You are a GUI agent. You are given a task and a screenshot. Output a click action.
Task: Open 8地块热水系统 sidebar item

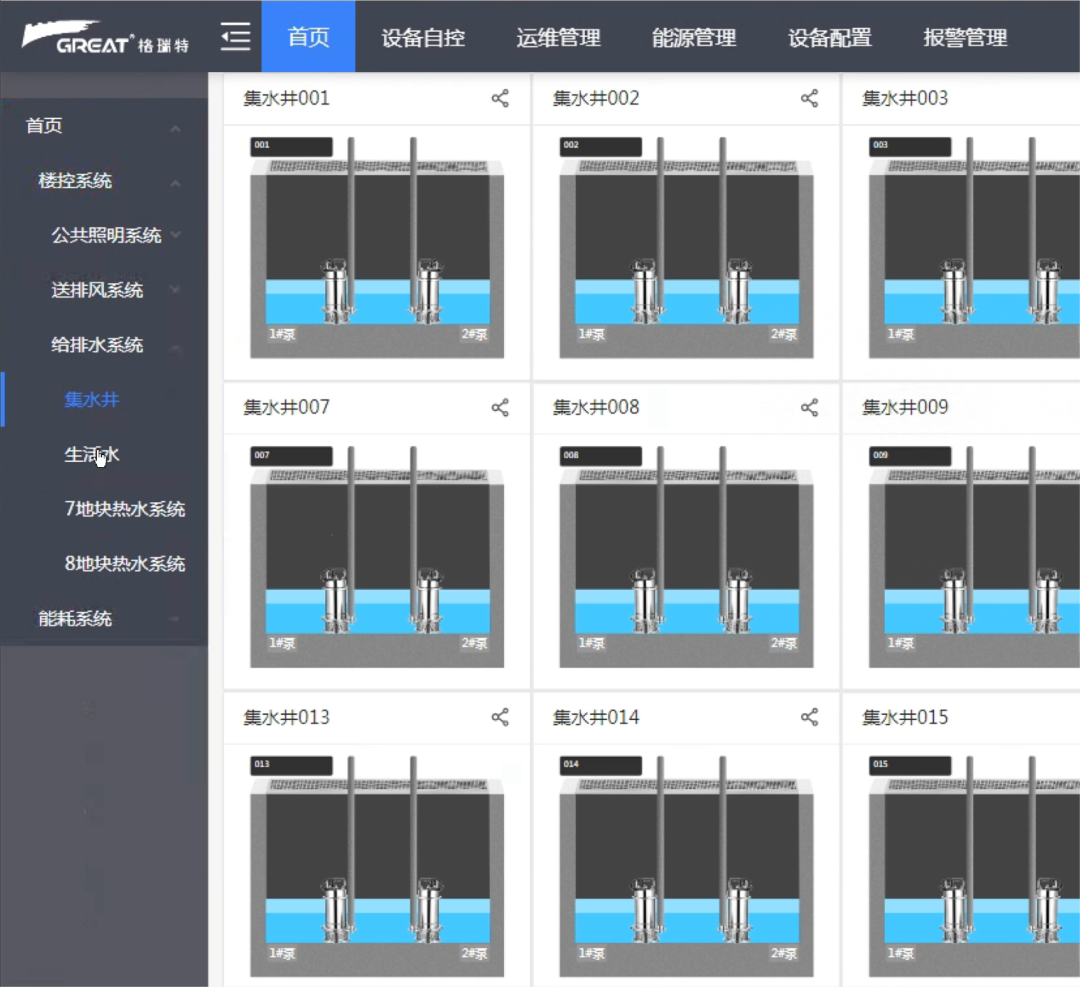(125, 564)
